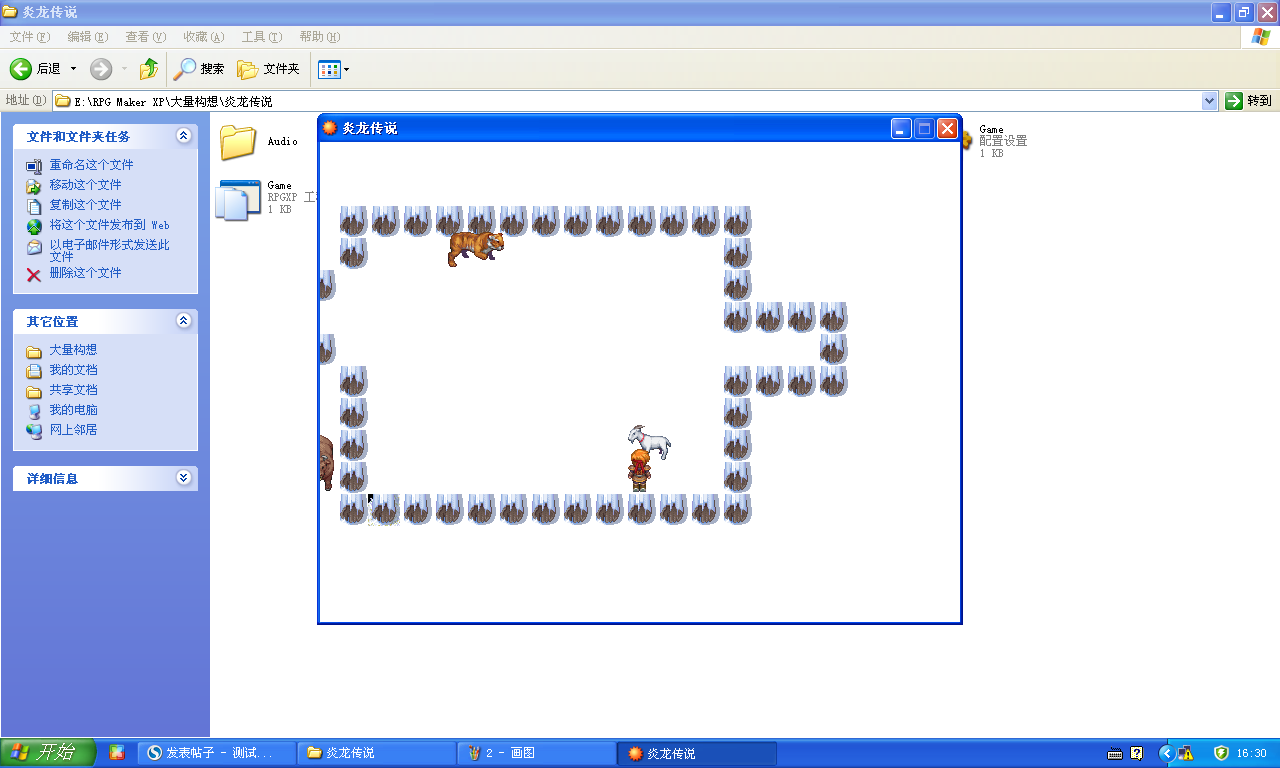
Task: Expand the Back history dropdown arrow
Action: coord(73,69)
